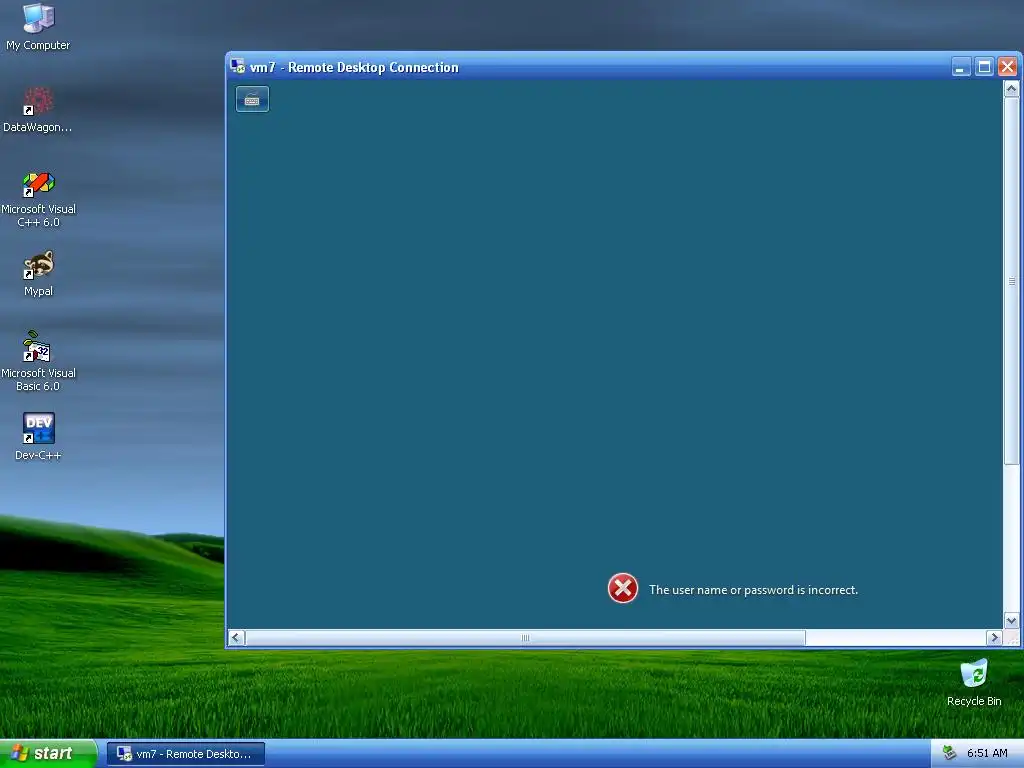Maximize the Remote Desktop Connection window
Viewport: 1024px width, 768px height.
[984, 67]
